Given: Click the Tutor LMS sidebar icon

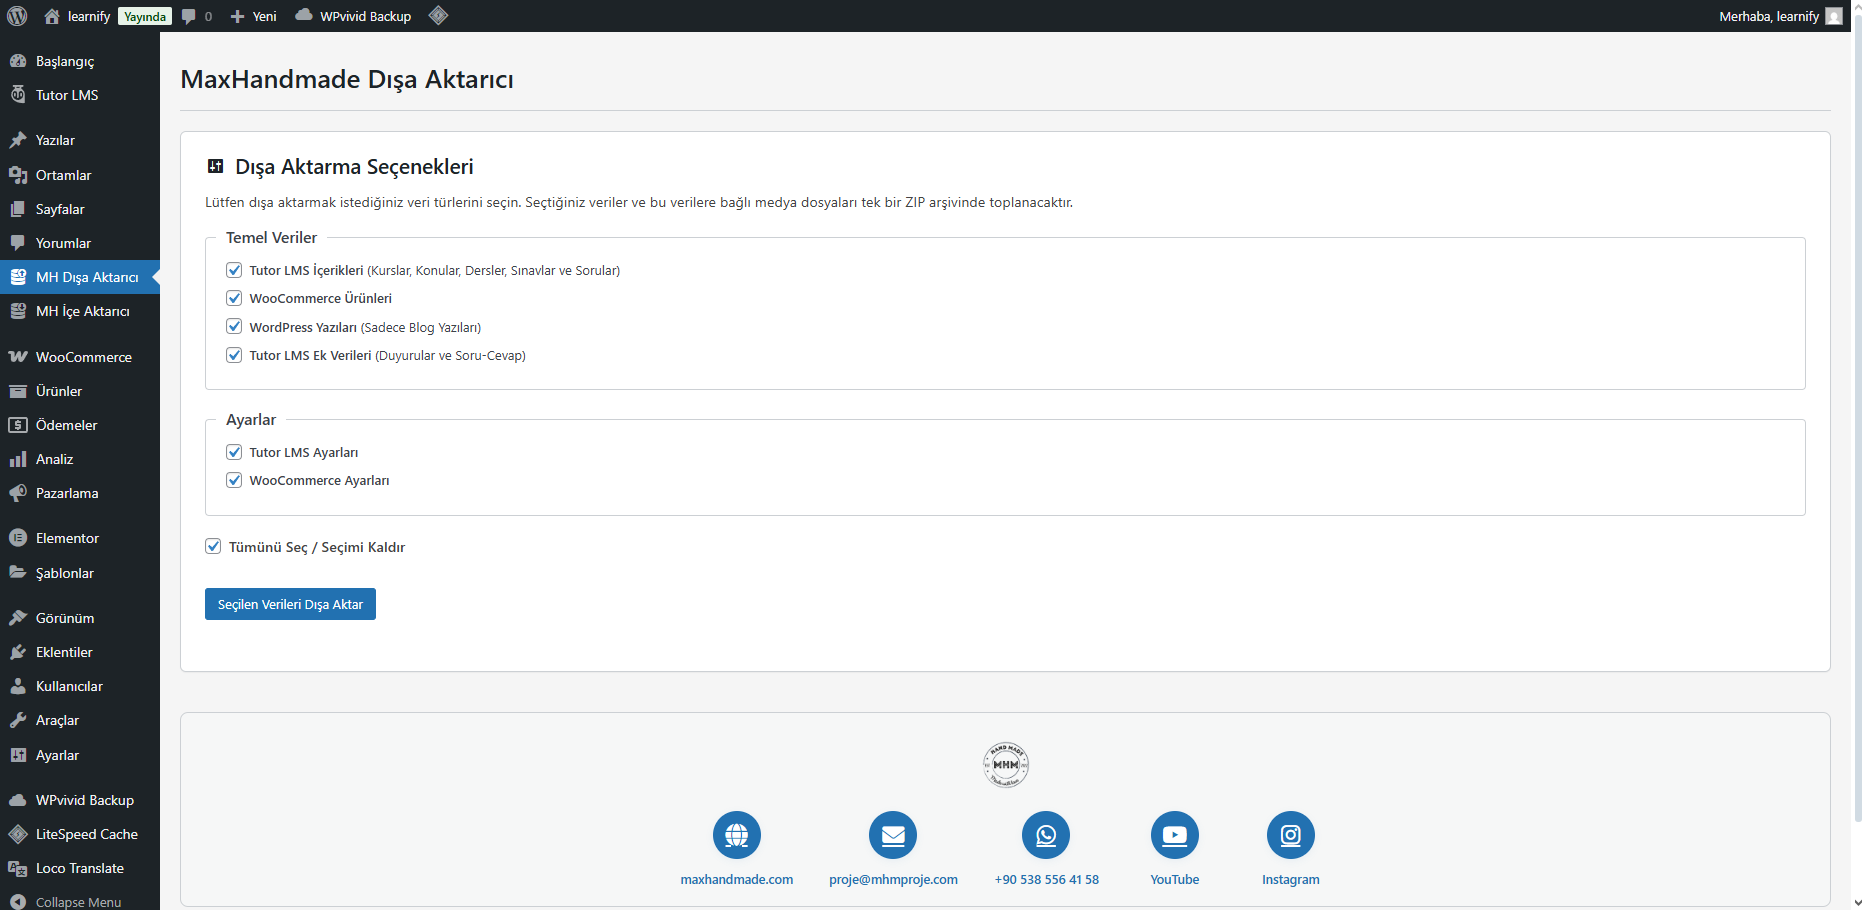Looking at the screenshot, I should click(18, 95).
